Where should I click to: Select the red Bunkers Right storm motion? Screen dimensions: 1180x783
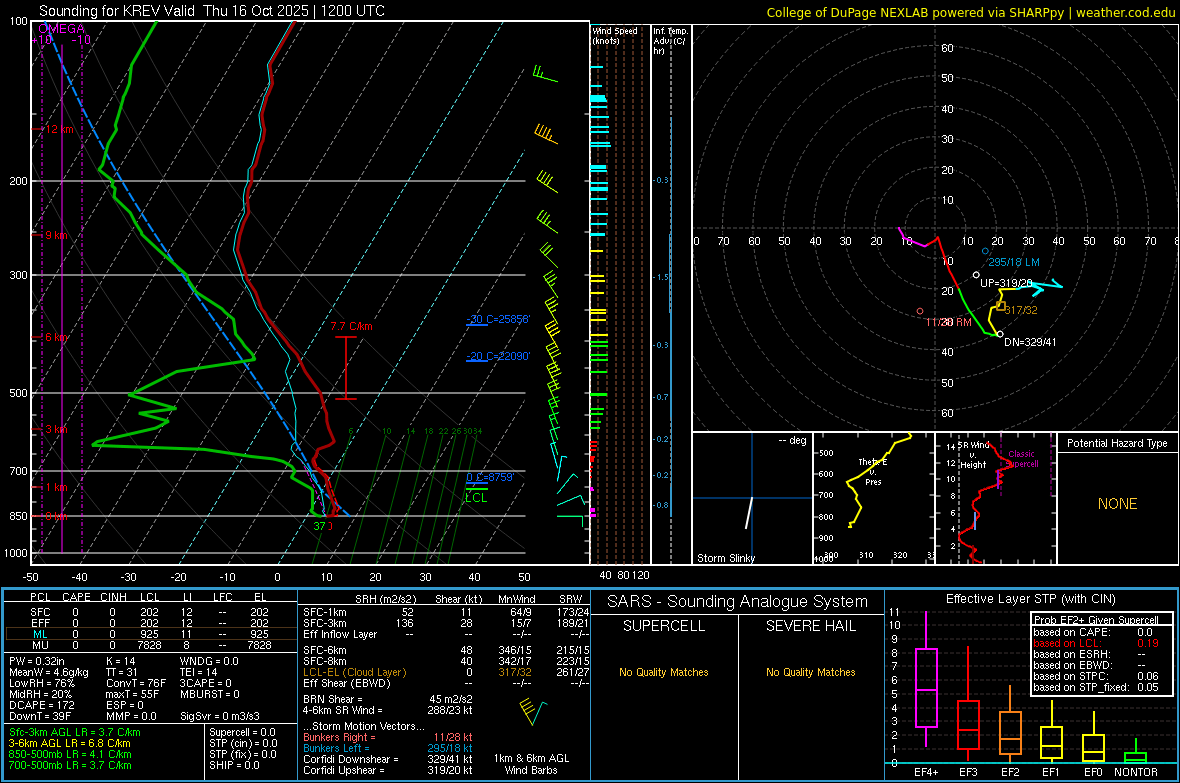tap(388, 737)
